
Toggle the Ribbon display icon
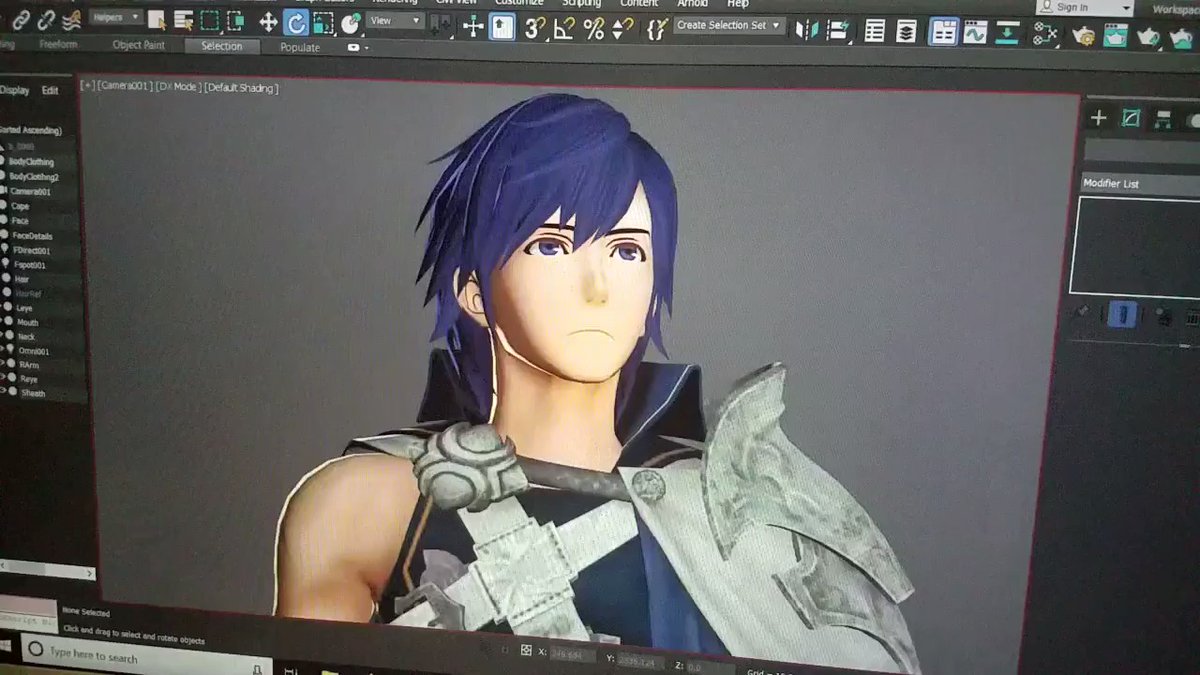click(943, 32)
